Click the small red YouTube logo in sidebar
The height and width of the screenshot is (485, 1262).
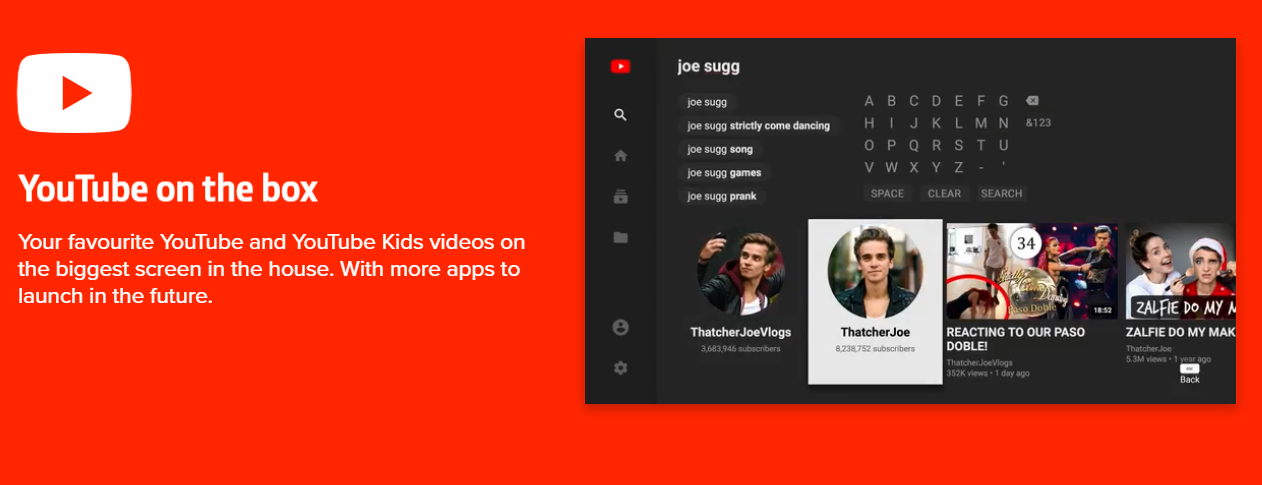[620, 67]
